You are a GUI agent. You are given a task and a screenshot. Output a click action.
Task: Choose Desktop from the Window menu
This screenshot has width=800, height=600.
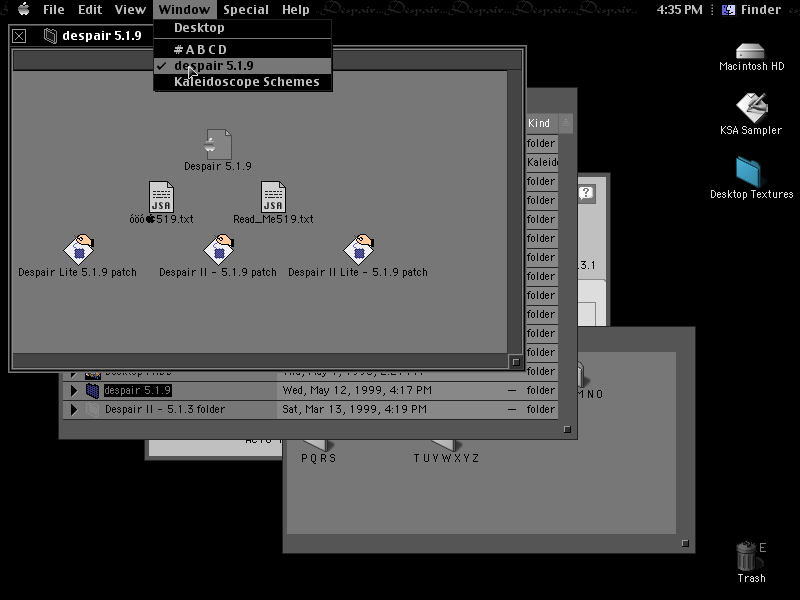coord(243,28)
